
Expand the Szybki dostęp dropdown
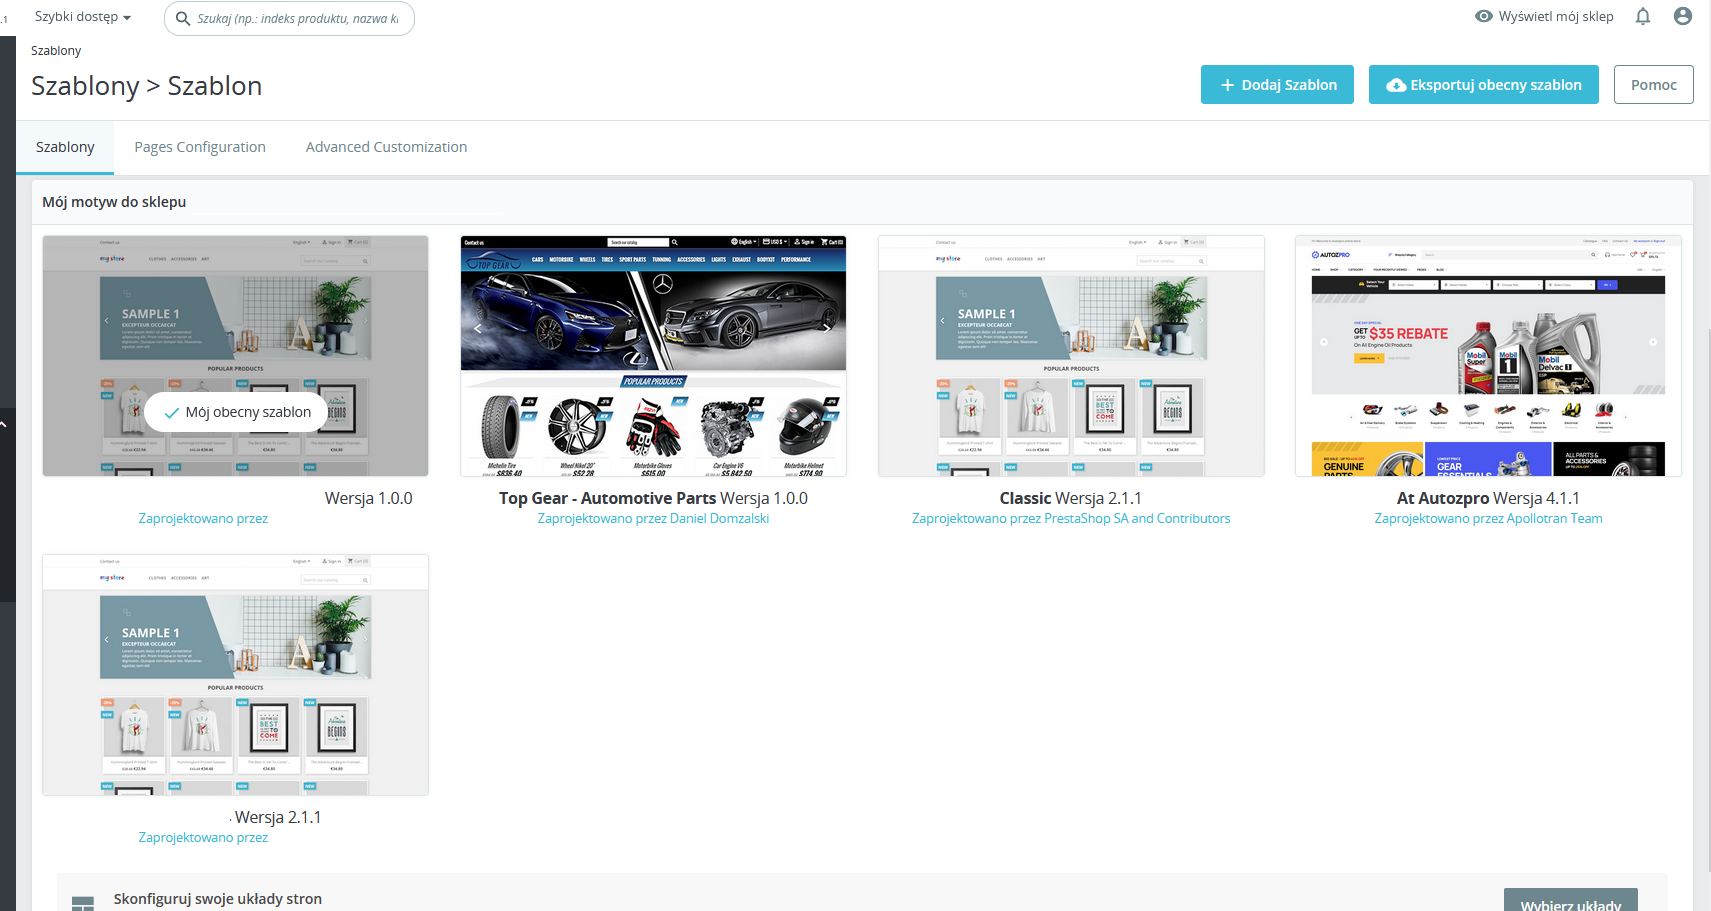click(83, 17)
